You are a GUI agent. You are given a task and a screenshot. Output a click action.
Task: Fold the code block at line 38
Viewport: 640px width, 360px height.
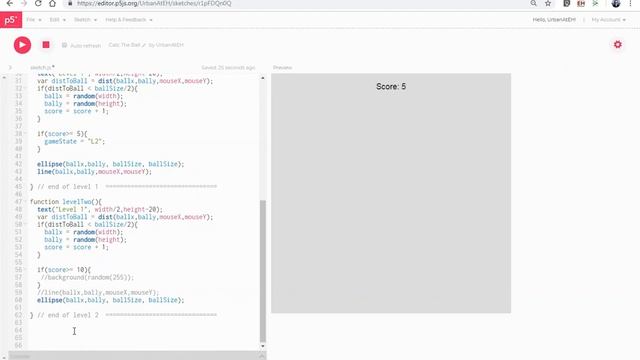click(25, 134)
